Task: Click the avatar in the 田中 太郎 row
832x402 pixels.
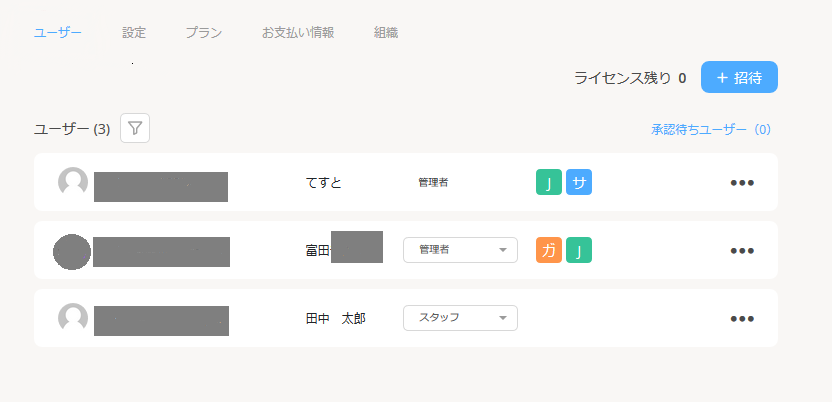Action: pyautogui.click(x=73, y=318)
